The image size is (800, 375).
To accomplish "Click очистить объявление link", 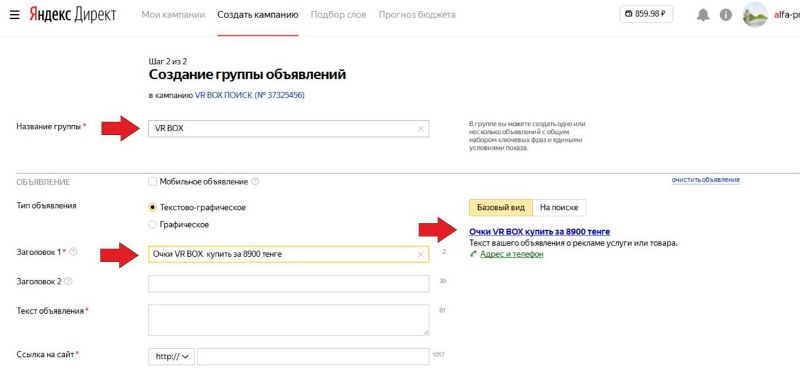I will pos(706,180).
